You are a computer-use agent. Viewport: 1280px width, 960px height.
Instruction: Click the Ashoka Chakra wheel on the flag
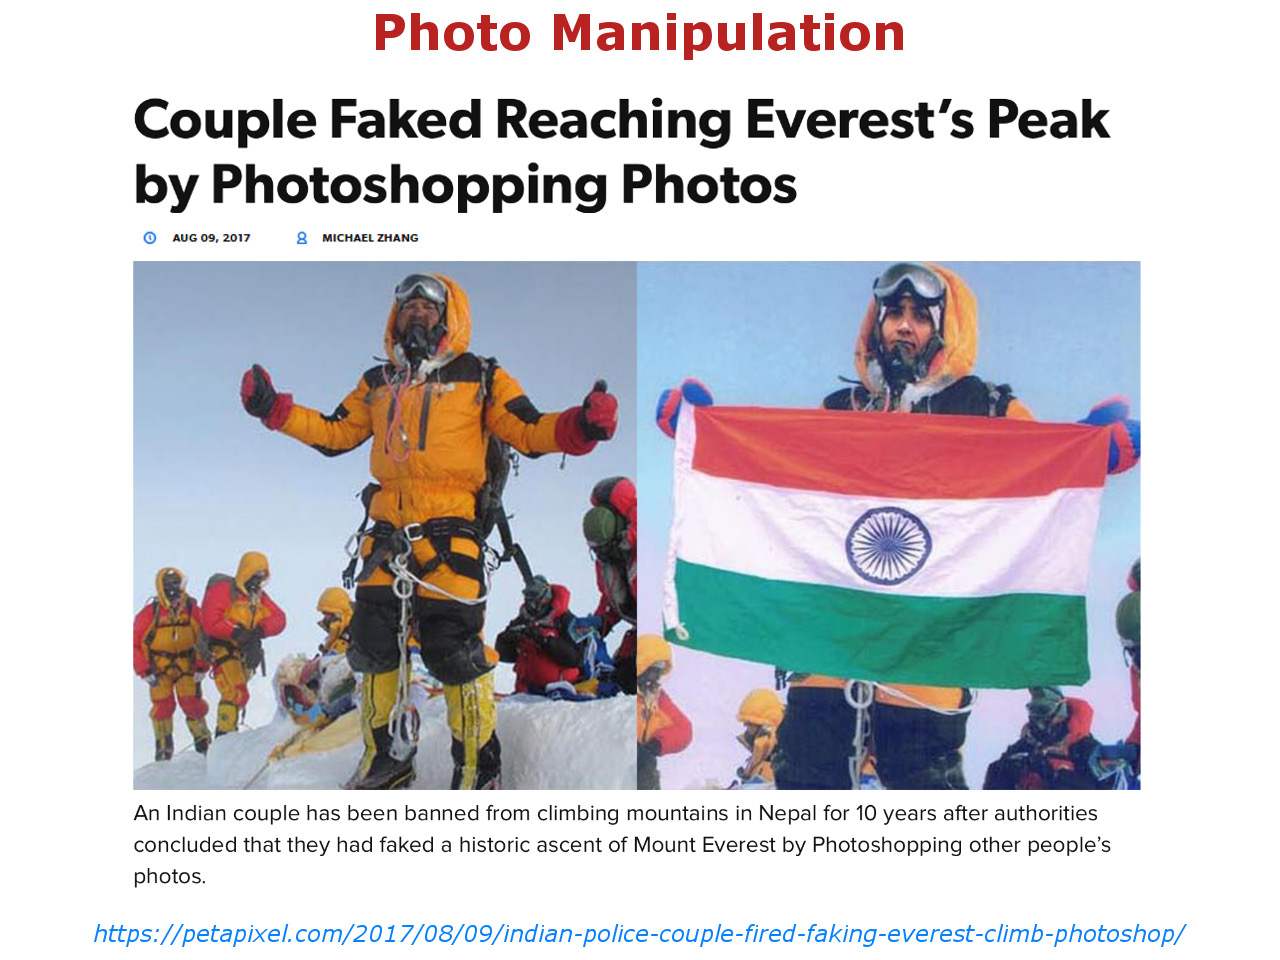(x=888, y=546)
